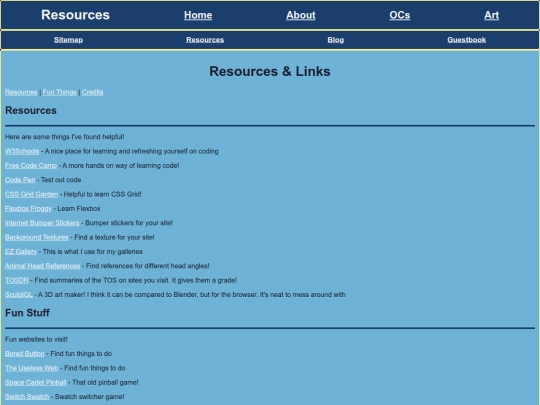Viewport: 540px width, 405px height.
Task: Visit the Code Pen link
Action: [x=20, y=180]
